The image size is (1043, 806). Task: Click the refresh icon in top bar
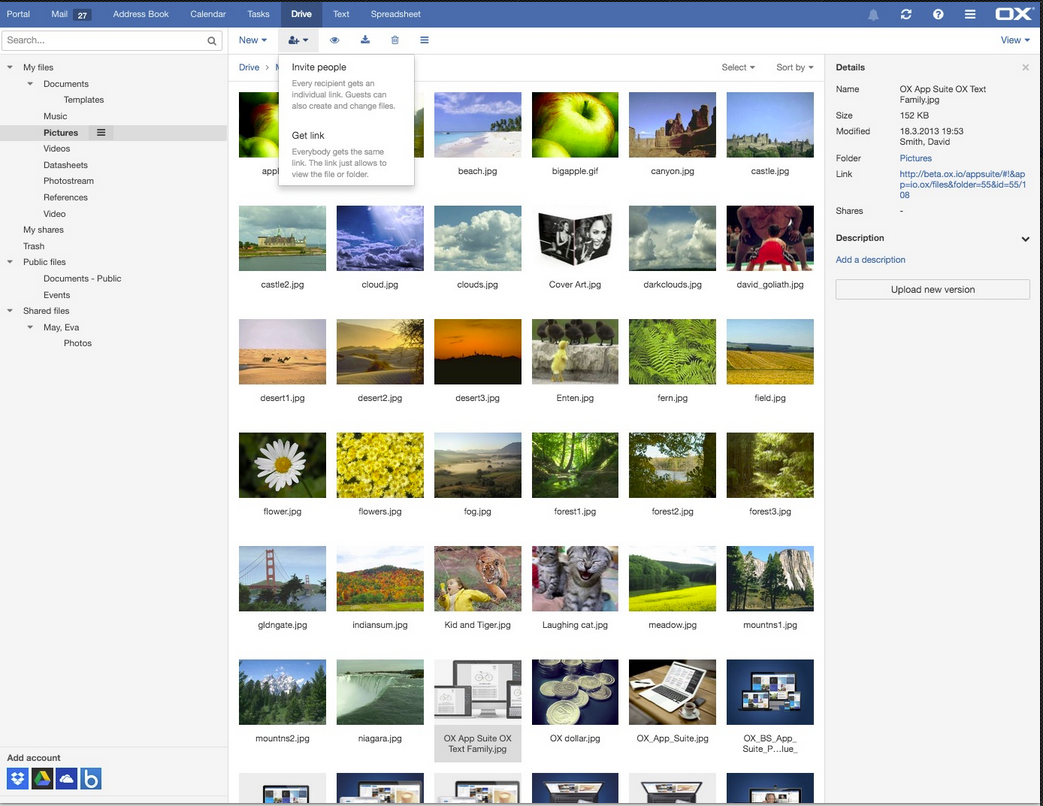point(906,14)
